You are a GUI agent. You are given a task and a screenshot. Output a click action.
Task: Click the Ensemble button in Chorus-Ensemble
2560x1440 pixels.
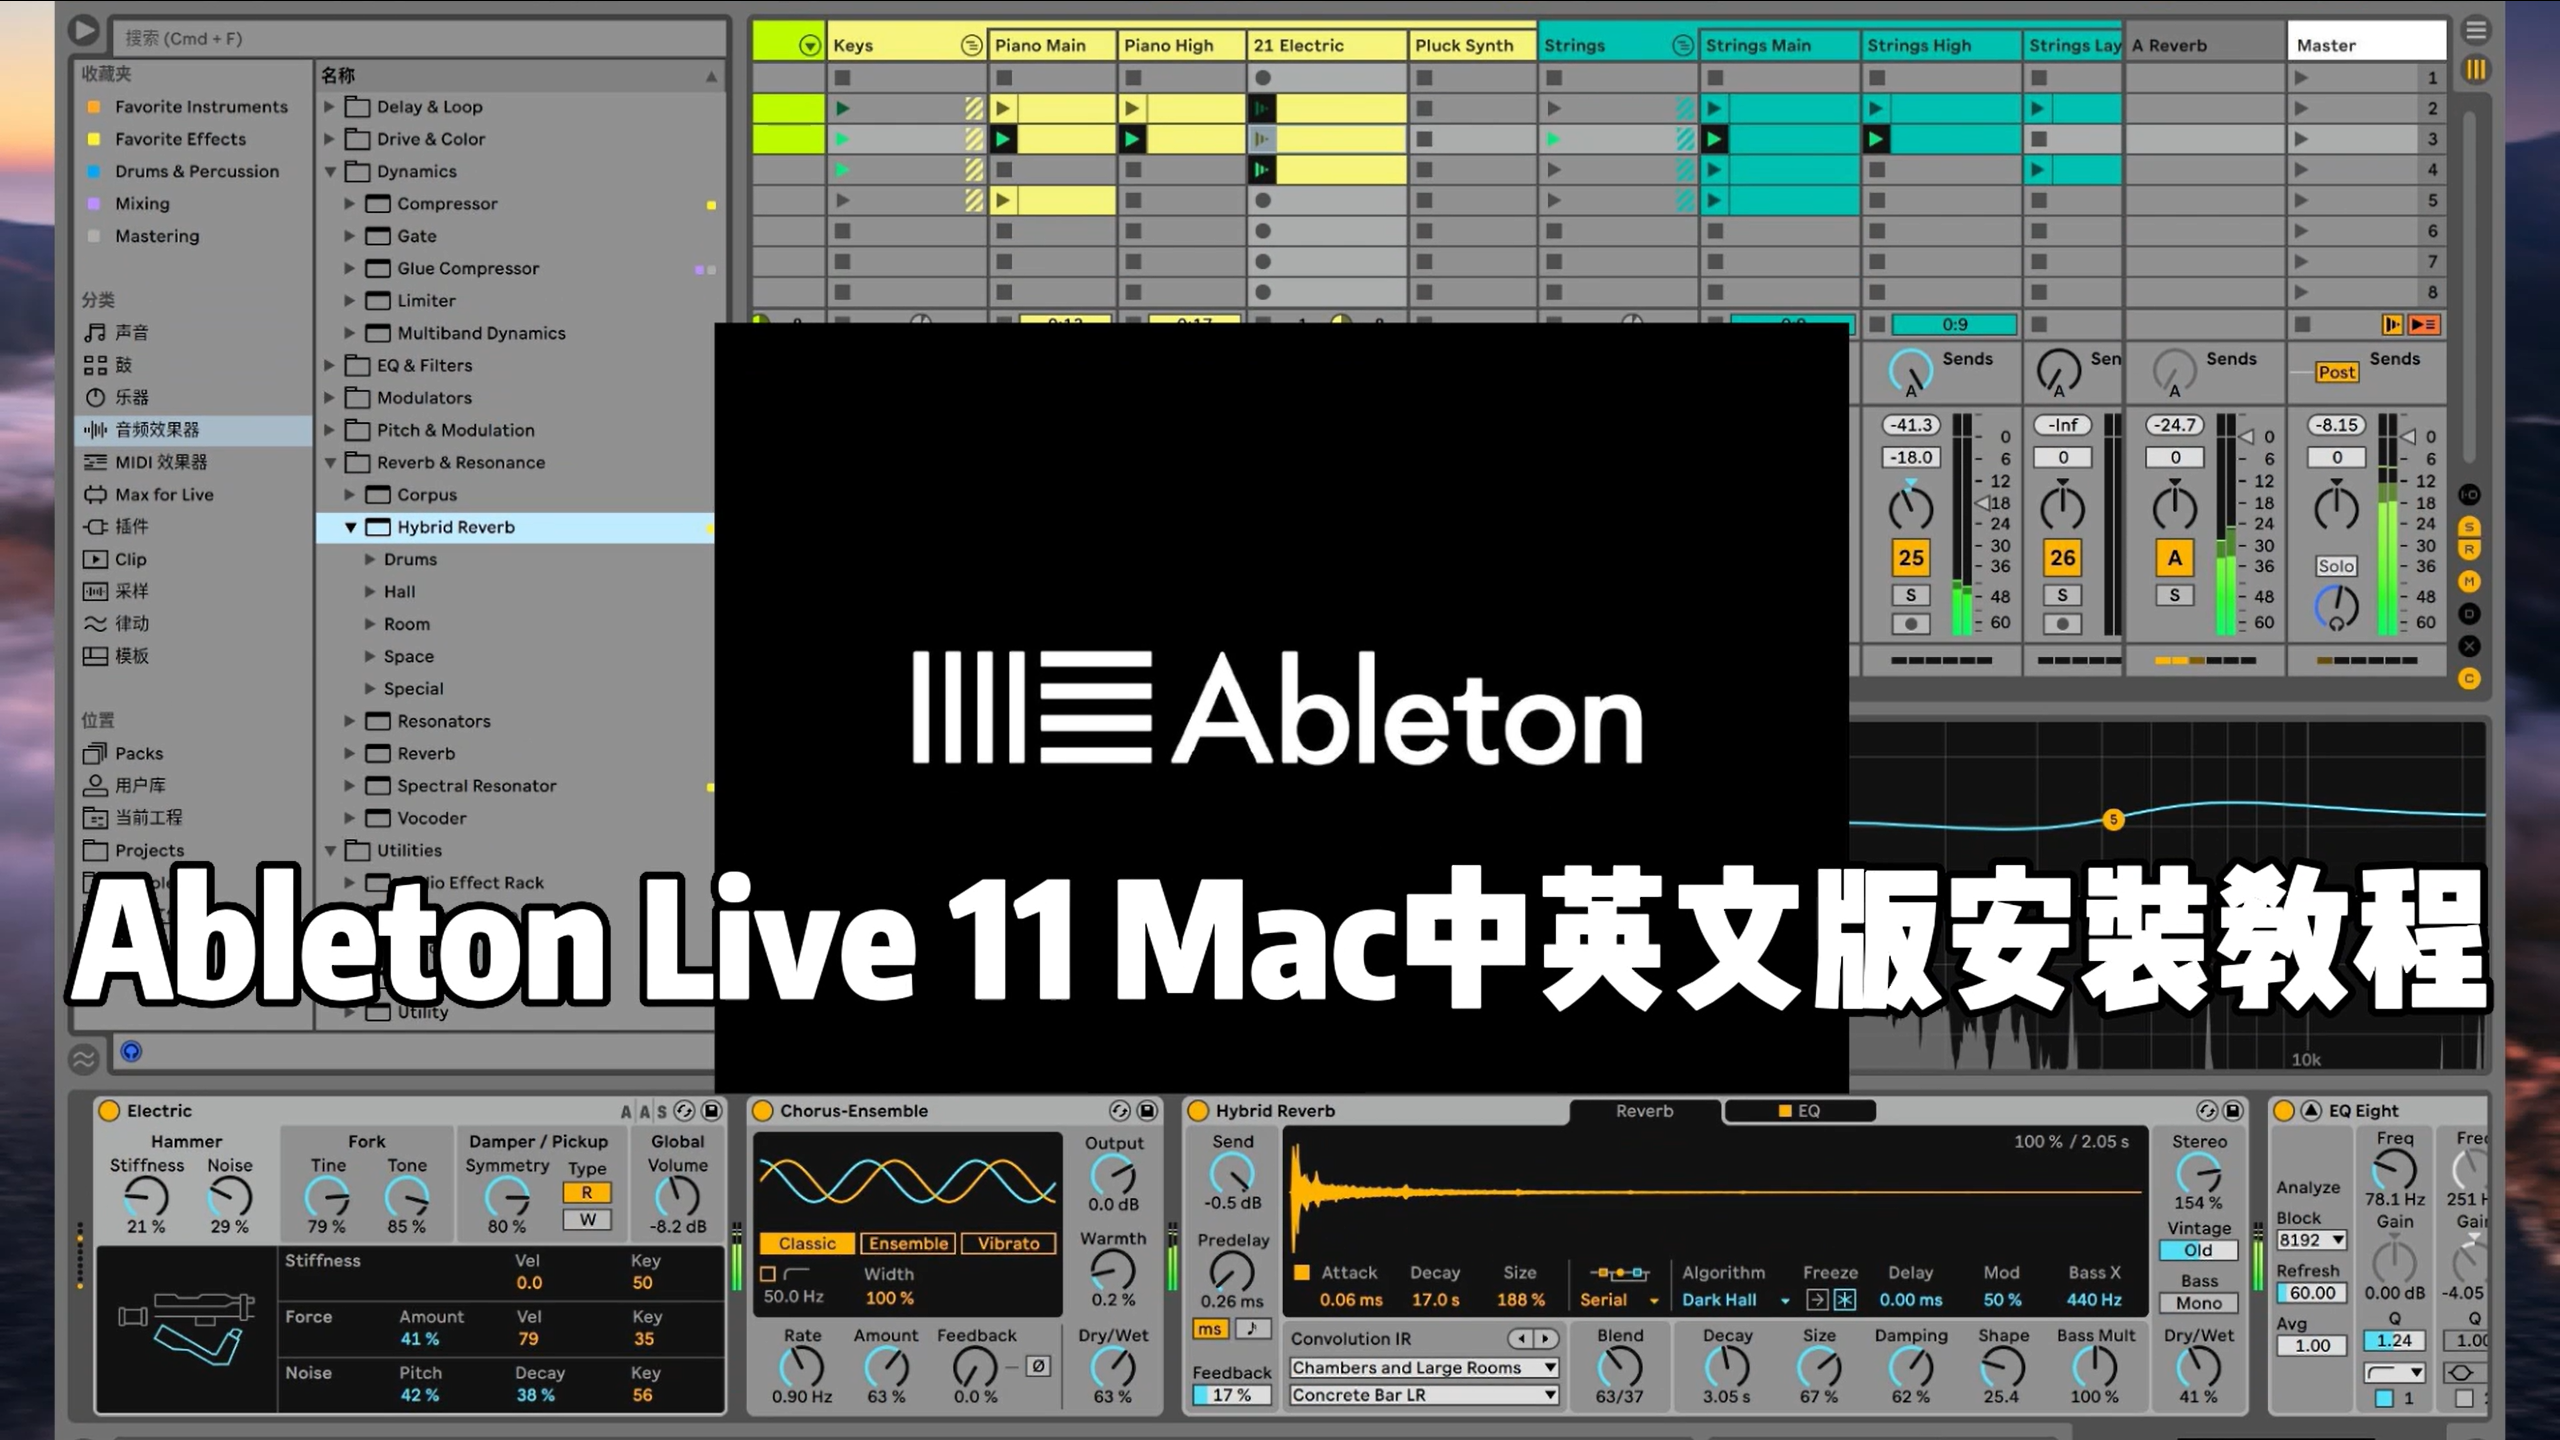909,1243
